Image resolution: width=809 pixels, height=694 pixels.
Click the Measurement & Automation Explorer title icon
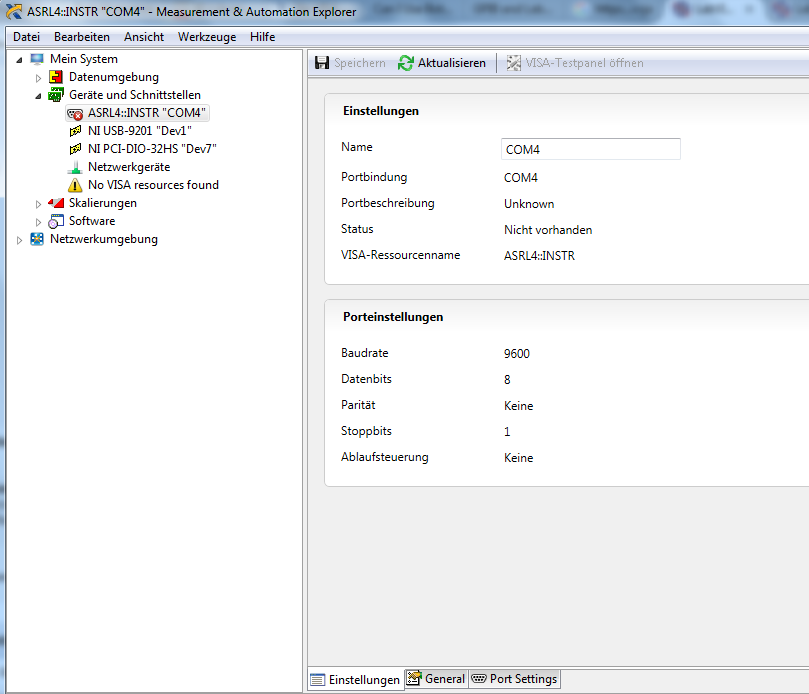[14, 11]
